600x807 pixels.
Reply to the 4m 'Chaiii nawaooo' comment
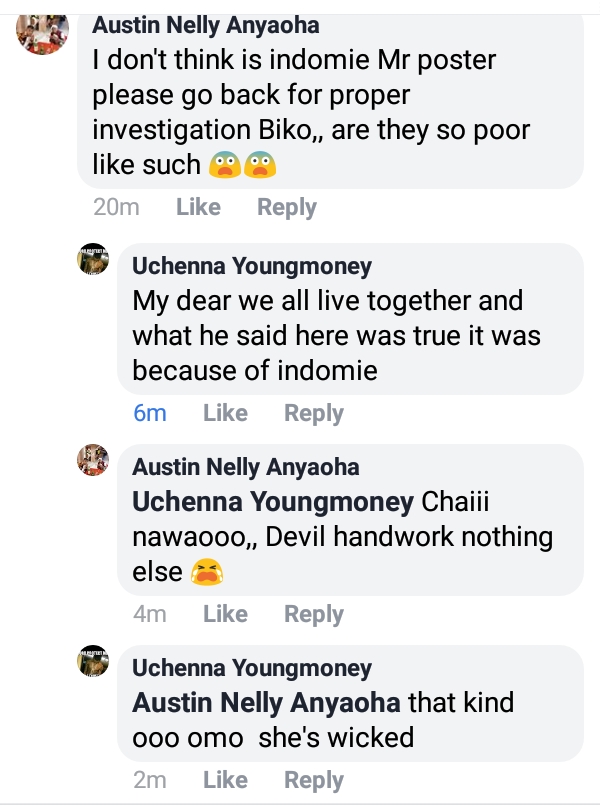[x=314, y=614]
